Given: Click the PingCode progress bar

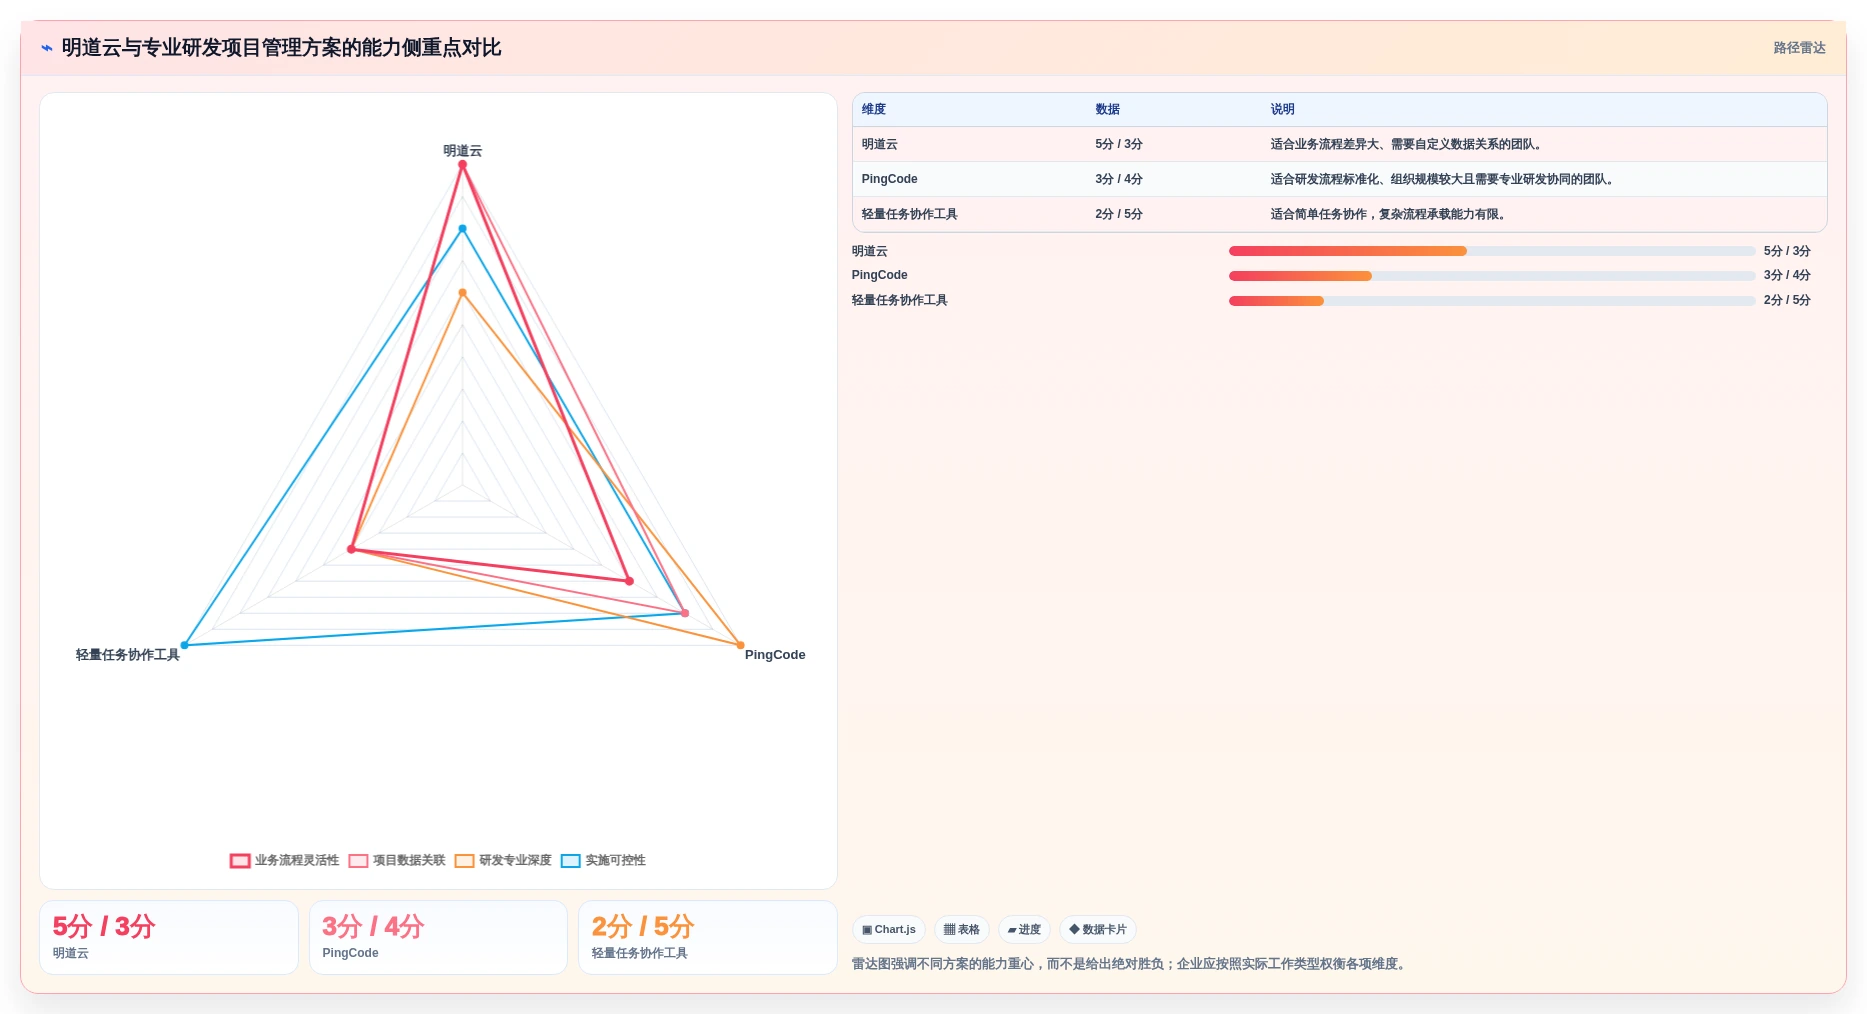Looking at the screenshot, I should (x=1492, y=275).
